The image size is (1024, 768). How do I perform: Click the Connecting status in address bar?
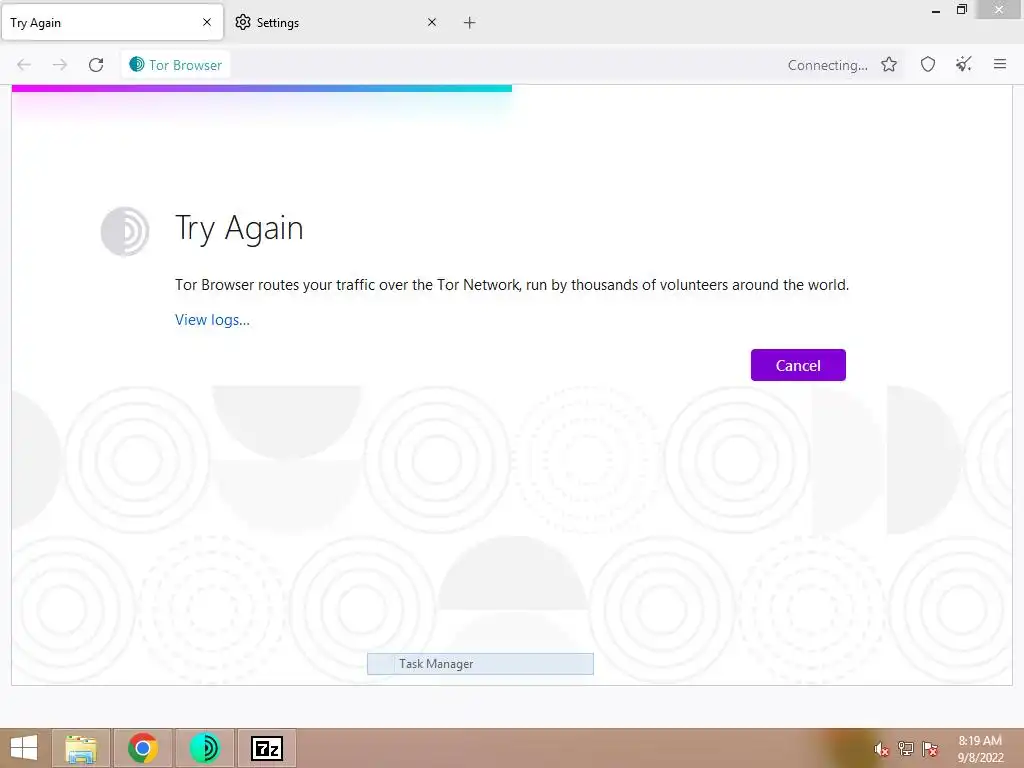tap(827, 65)
